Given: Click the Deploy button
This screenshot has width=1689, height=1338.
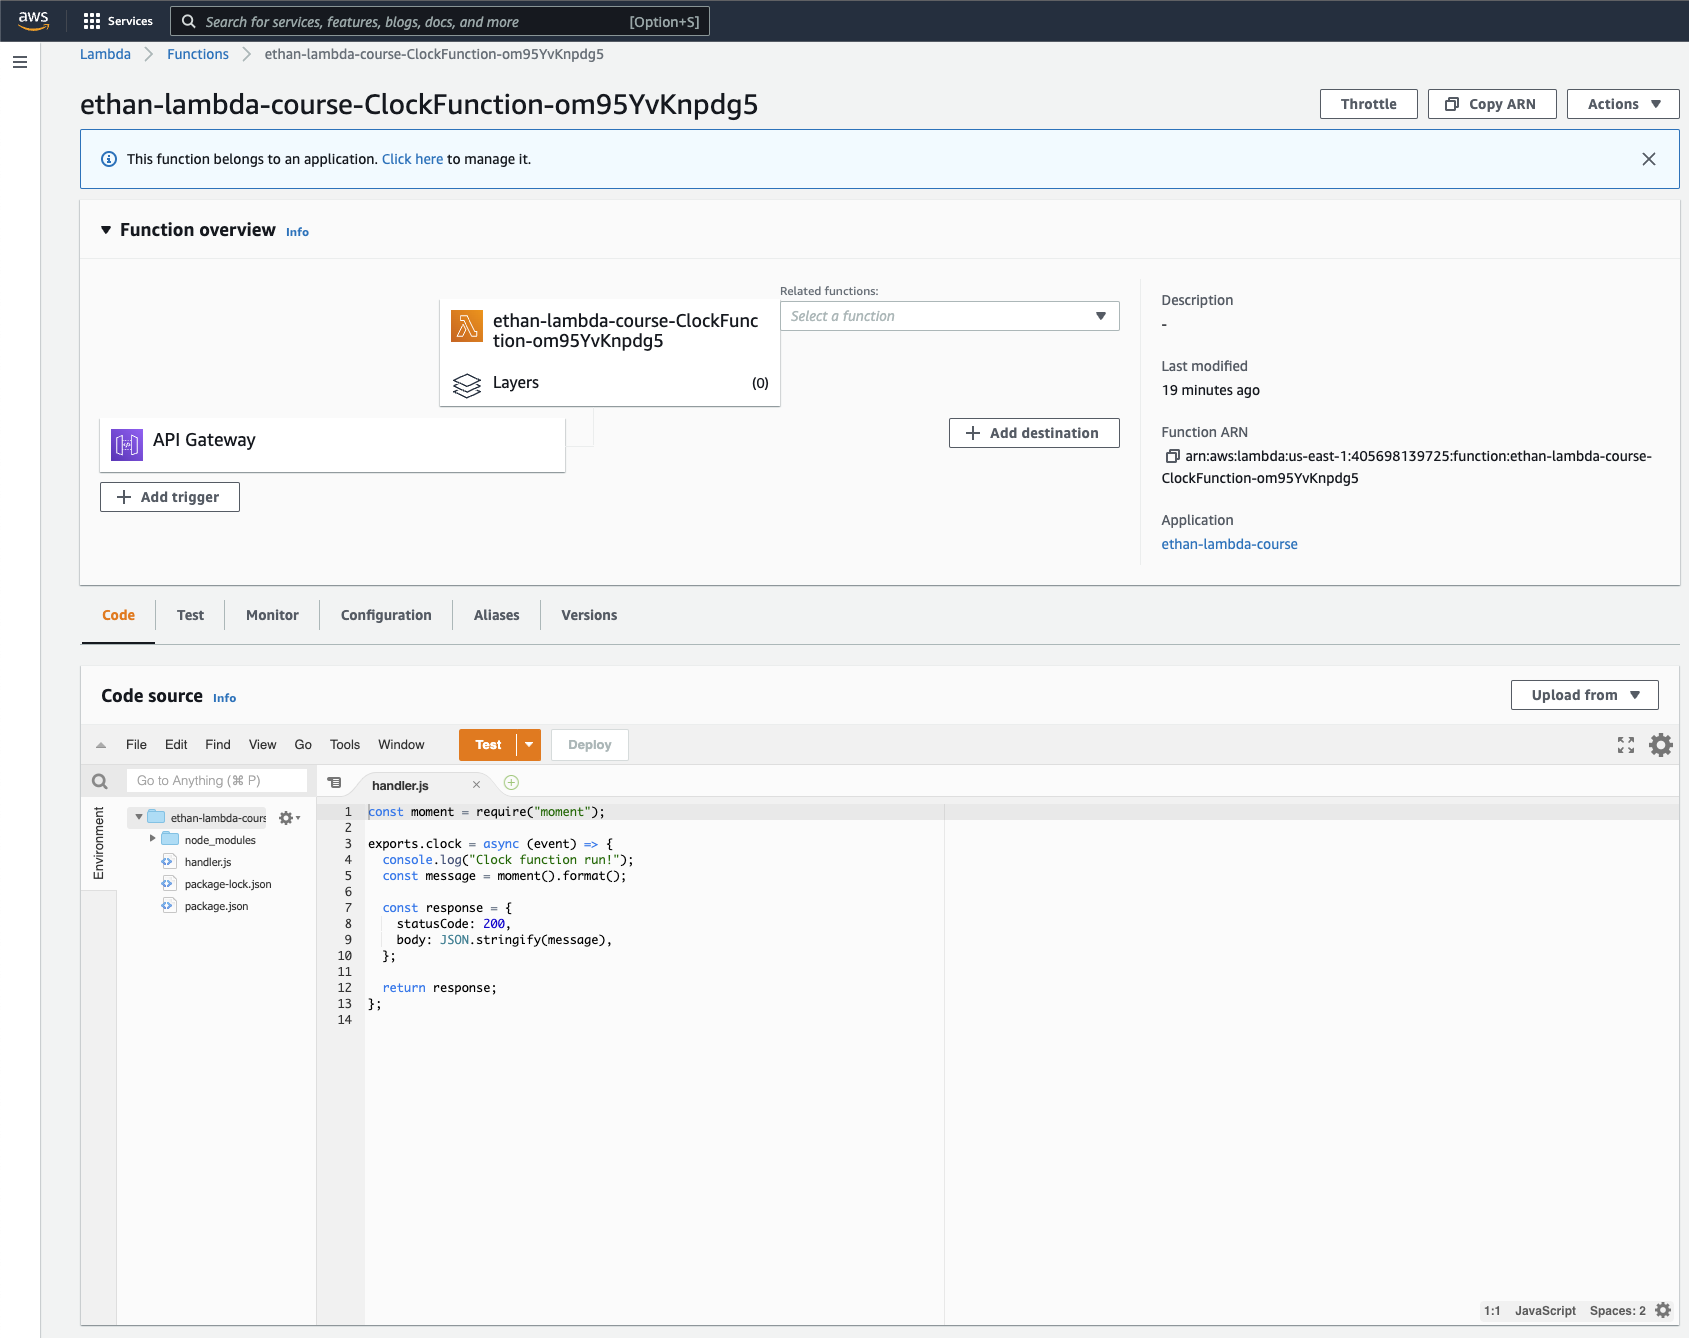Looking at the screenshot, I should 590,745.
